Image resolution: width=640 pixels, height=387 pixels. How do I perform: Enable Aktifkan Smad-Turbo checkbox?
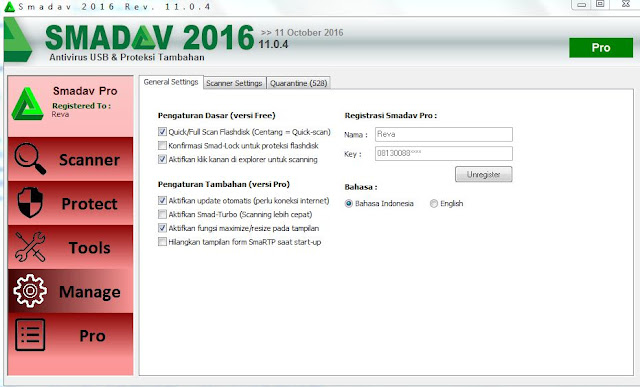coord(162,214)
